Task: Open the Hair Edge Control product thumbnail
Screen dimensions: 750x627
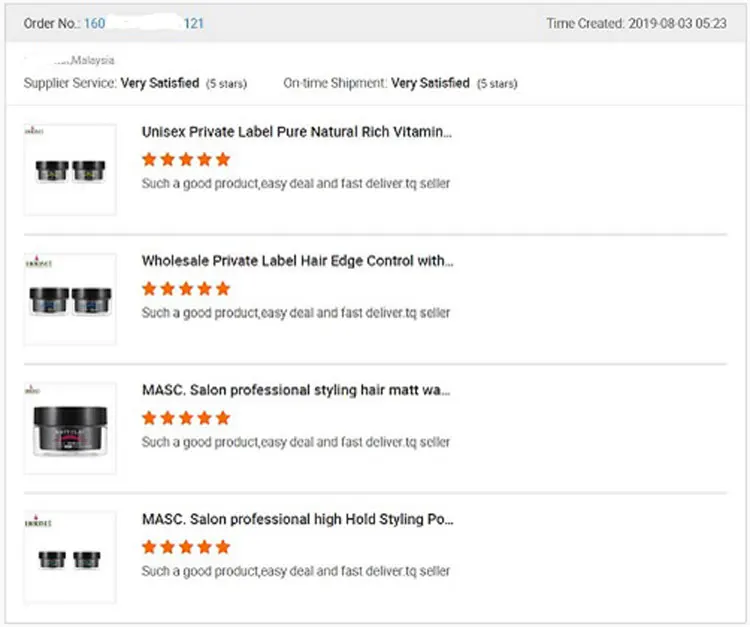Action: (70, 299)
